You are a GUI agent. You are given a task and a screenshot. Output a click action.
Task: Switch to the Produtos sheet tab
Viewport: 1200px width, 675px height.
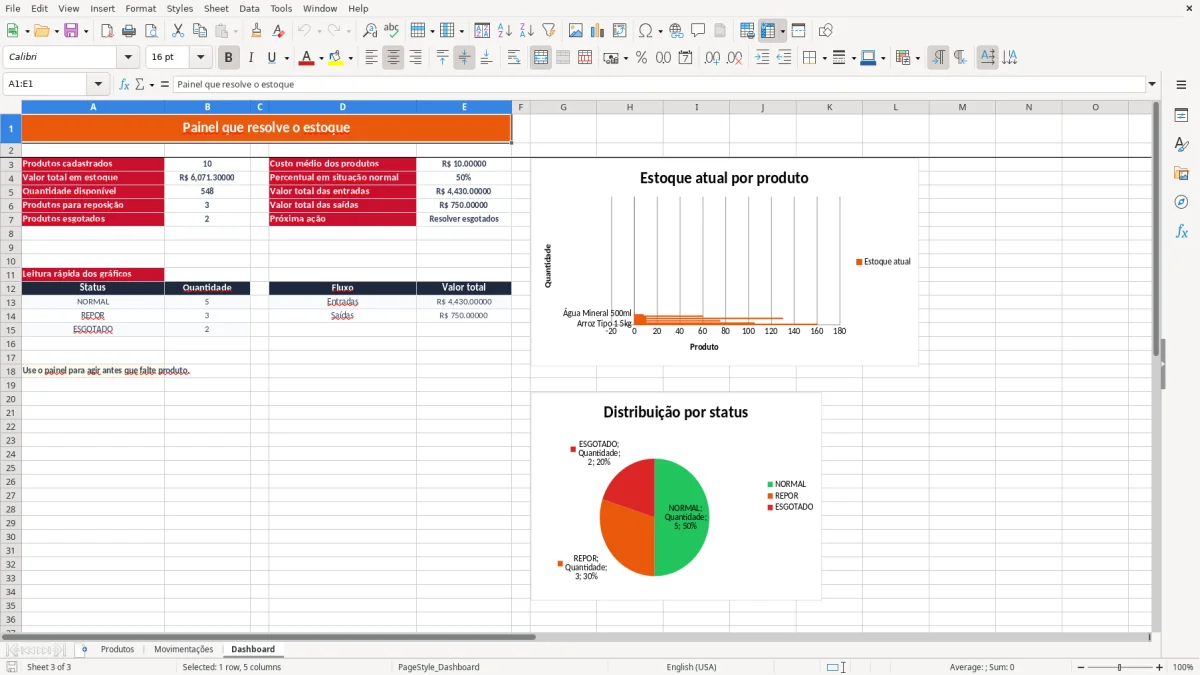117,649
